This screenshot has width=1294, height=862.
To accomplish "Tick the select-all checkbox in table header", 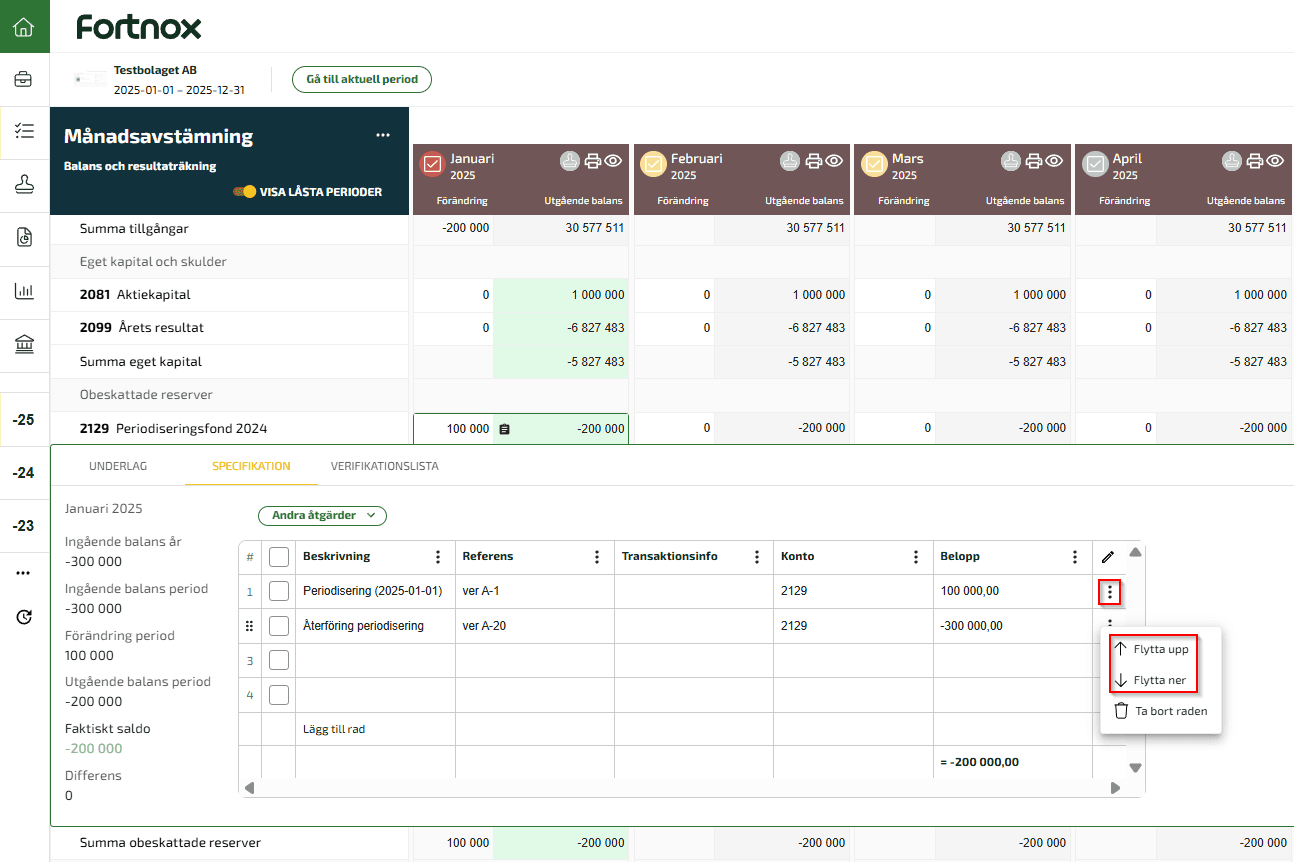I will pos(279,557).
